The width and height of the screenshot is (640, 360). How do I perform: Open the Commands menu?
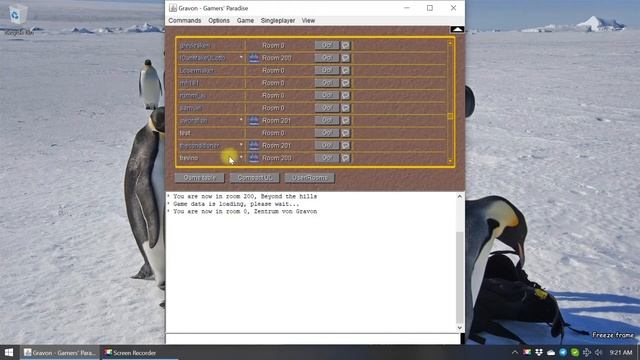click(x=184, y=20)
